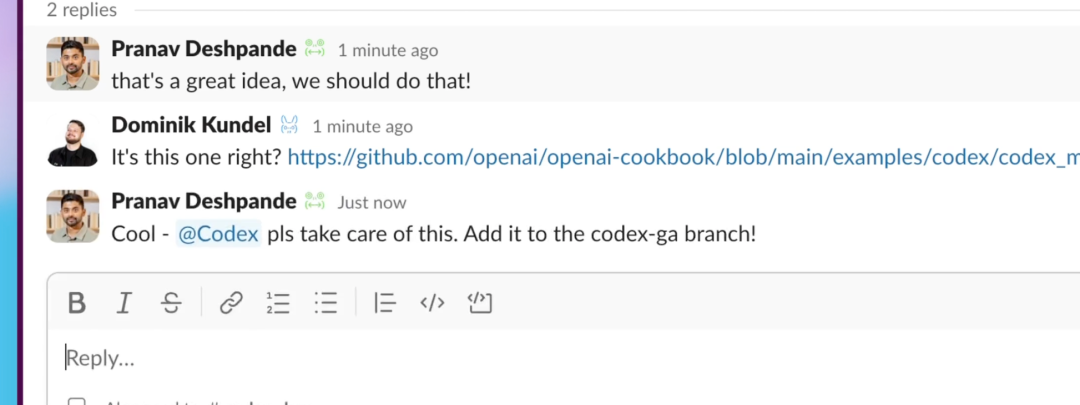Toggle blockquote formatting
1080x405 pixels.
point(385,302)
